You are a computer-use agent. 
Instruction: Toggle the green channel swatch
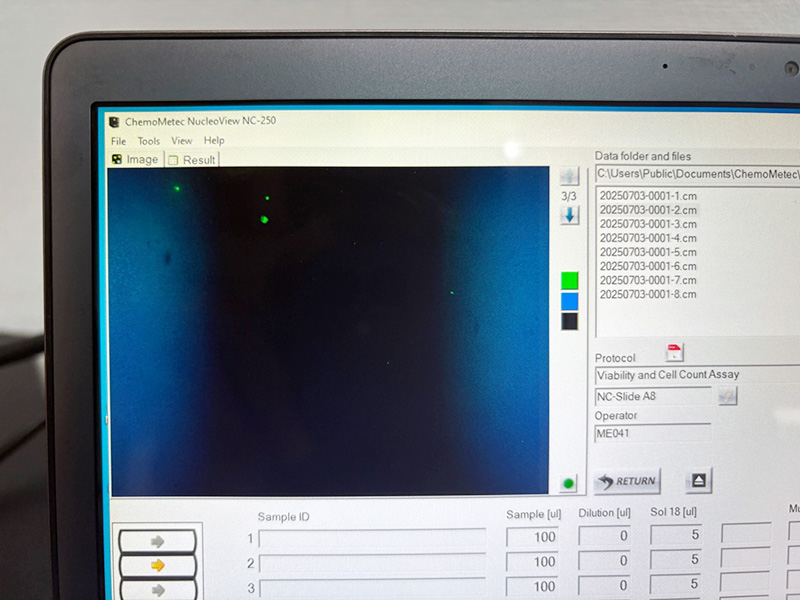point(569,280)
